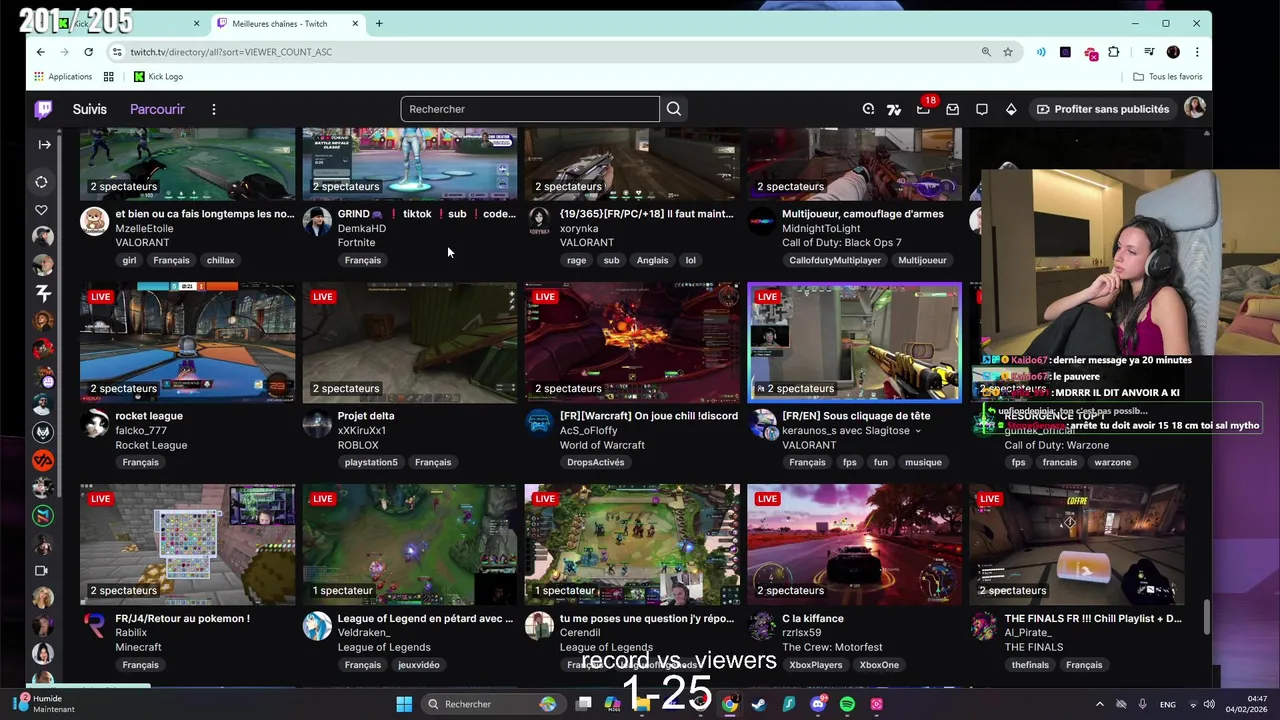Open notifications inbox with 18 badge

click(923, 109)
